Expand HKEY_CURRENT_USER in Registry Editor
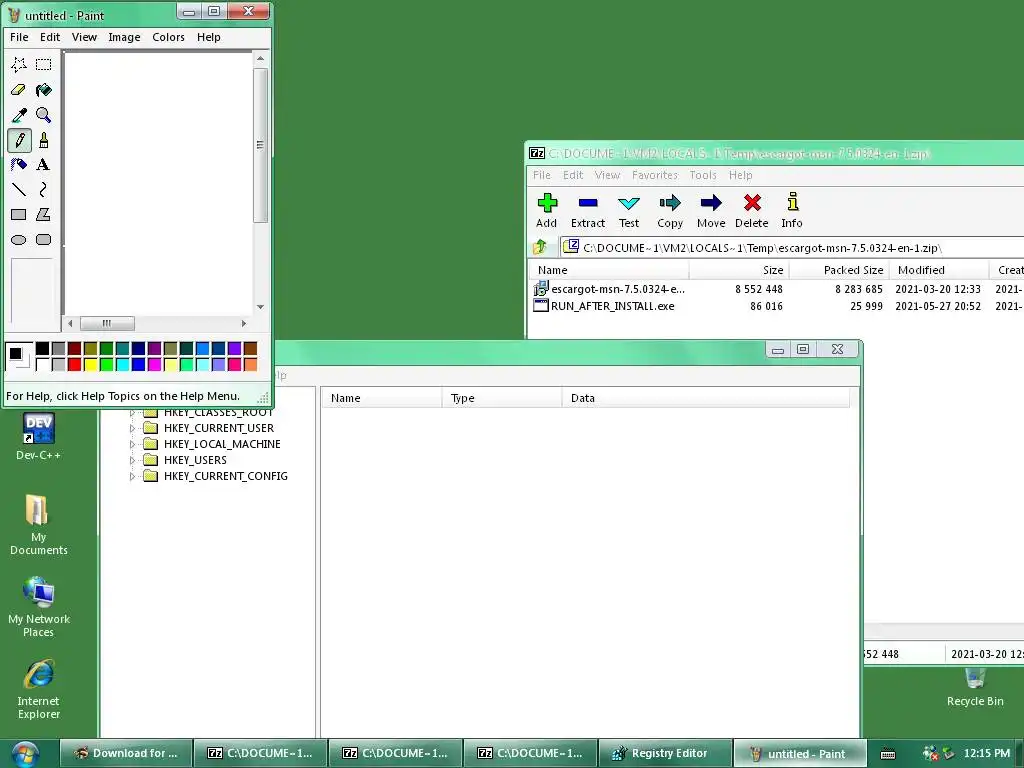This screenshot has height=768, width=1024. [x=133, y=428]
